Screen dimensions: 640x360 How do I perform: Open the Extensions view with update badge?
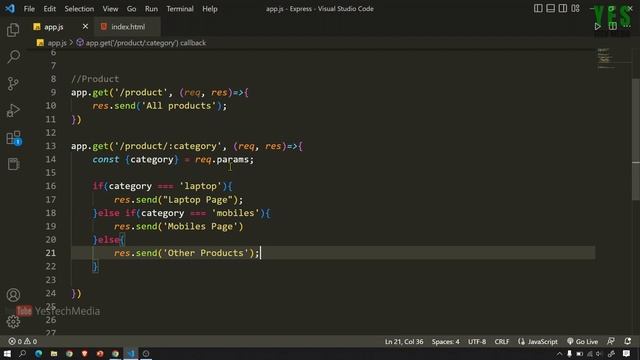(x=13, y=138)
